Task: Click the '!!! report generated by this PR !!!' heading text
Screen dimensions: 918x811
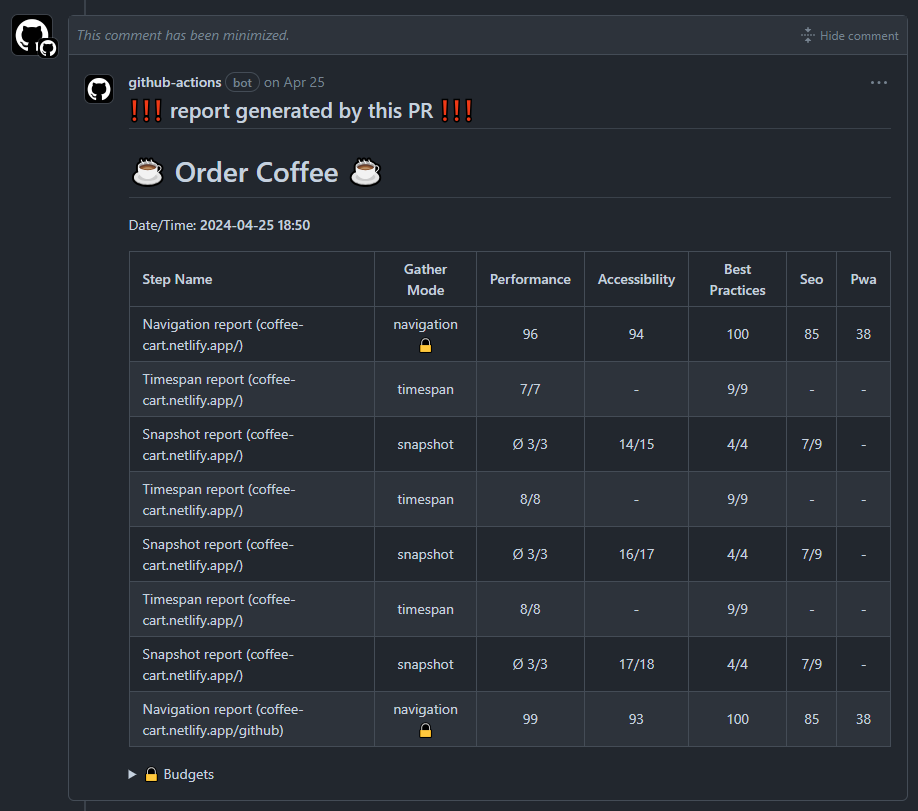Action: 301,111
